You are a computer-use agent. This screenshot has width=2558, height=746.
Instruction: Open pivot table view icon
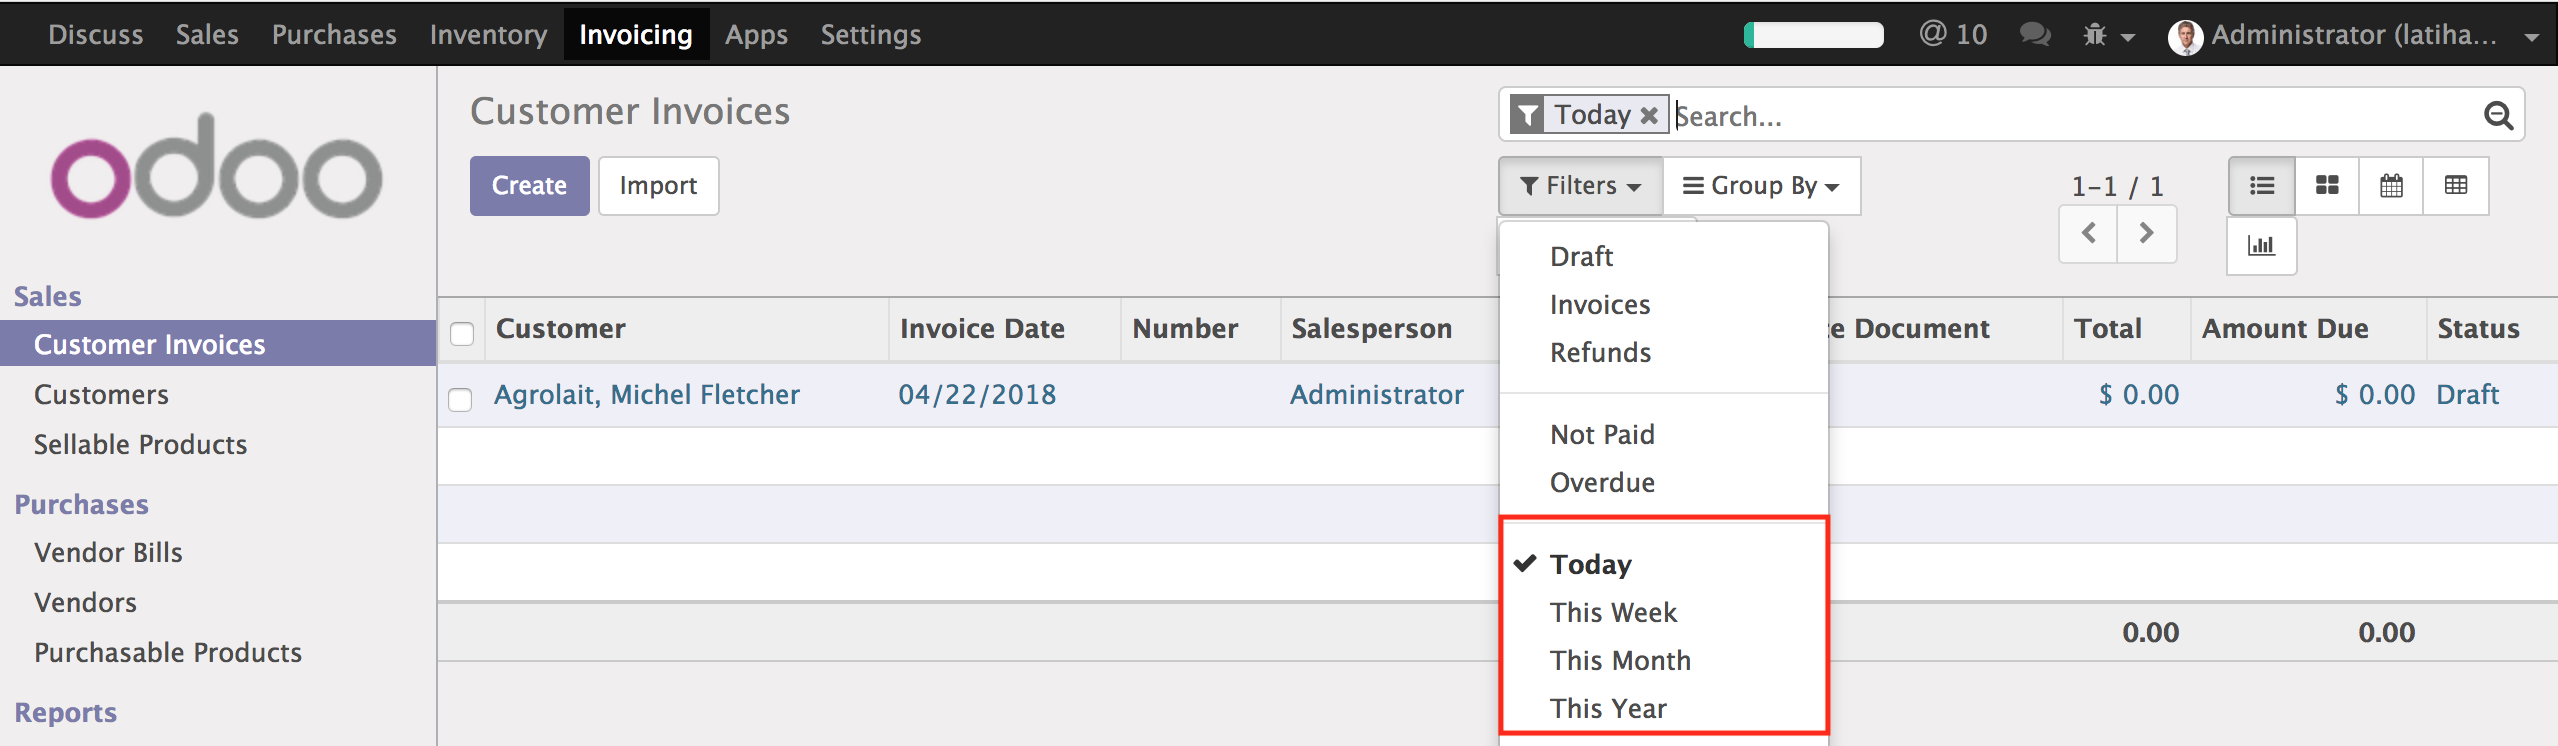(2456, 186)
